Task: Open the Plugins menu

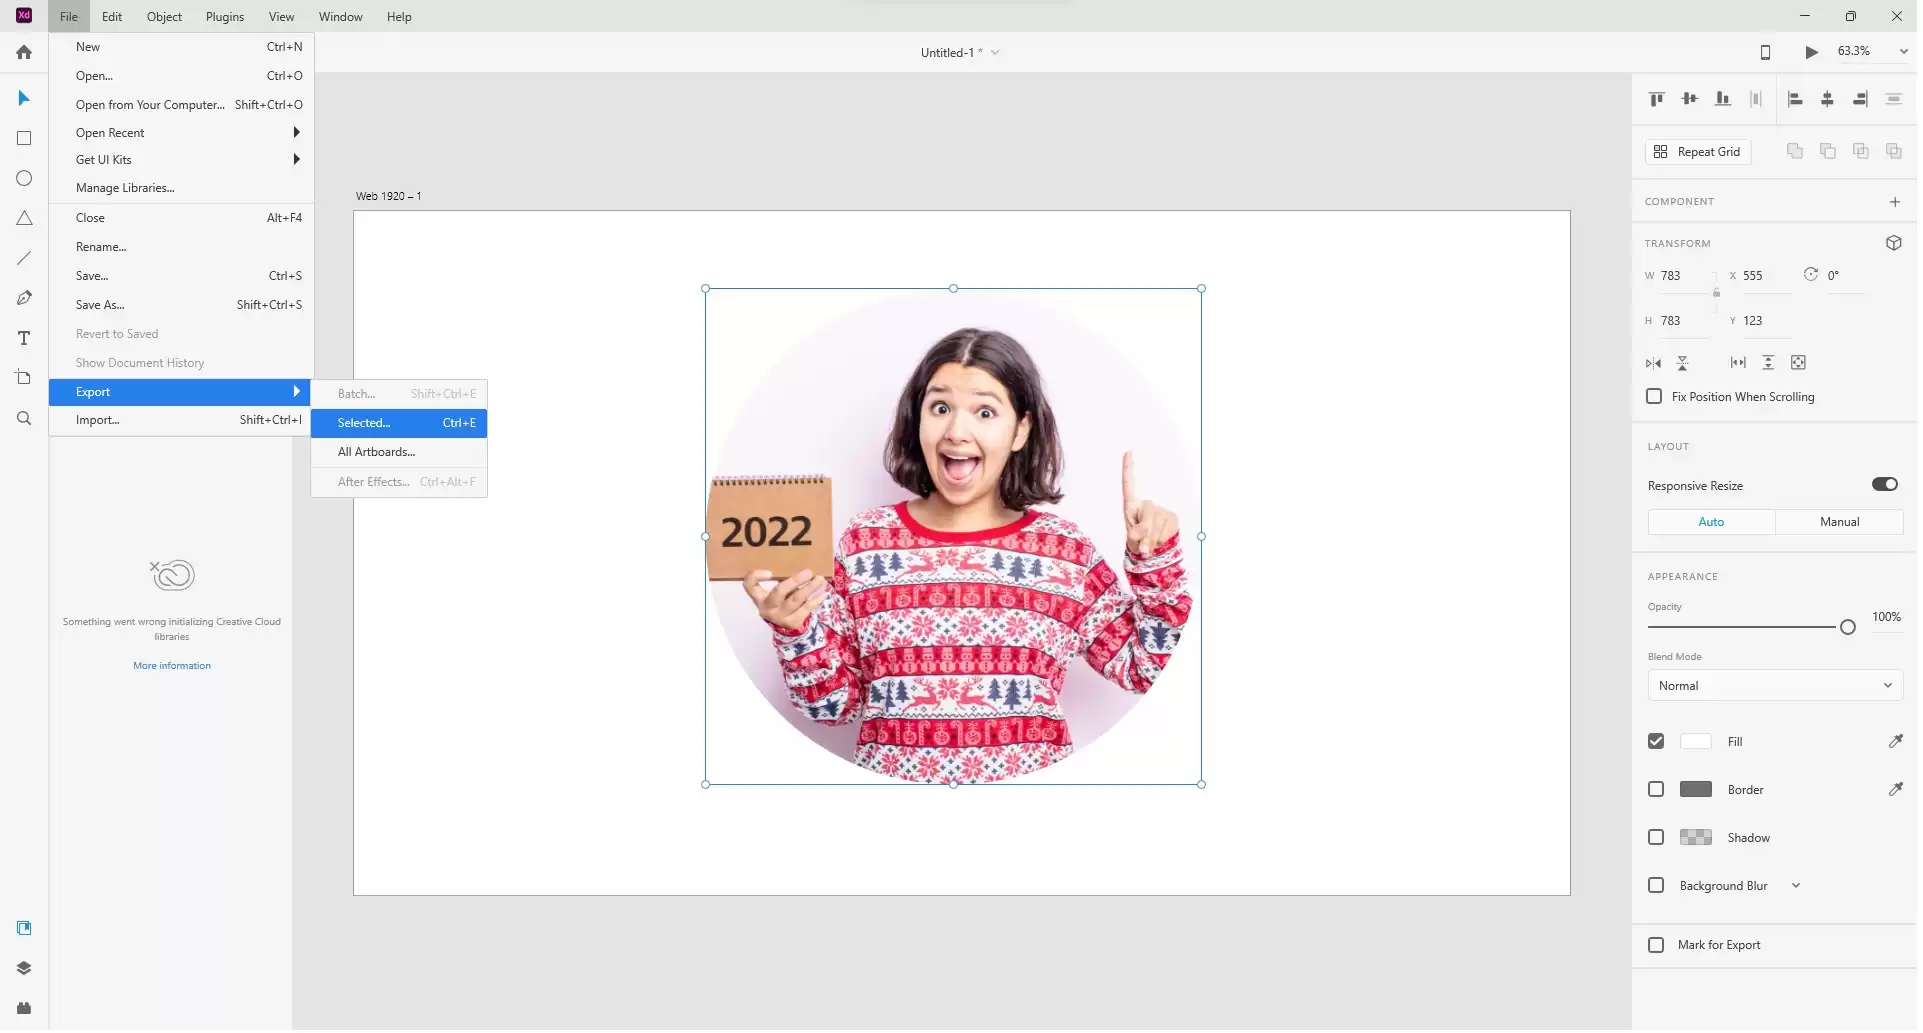Action: pyautogui.click(x=224, y=16)
